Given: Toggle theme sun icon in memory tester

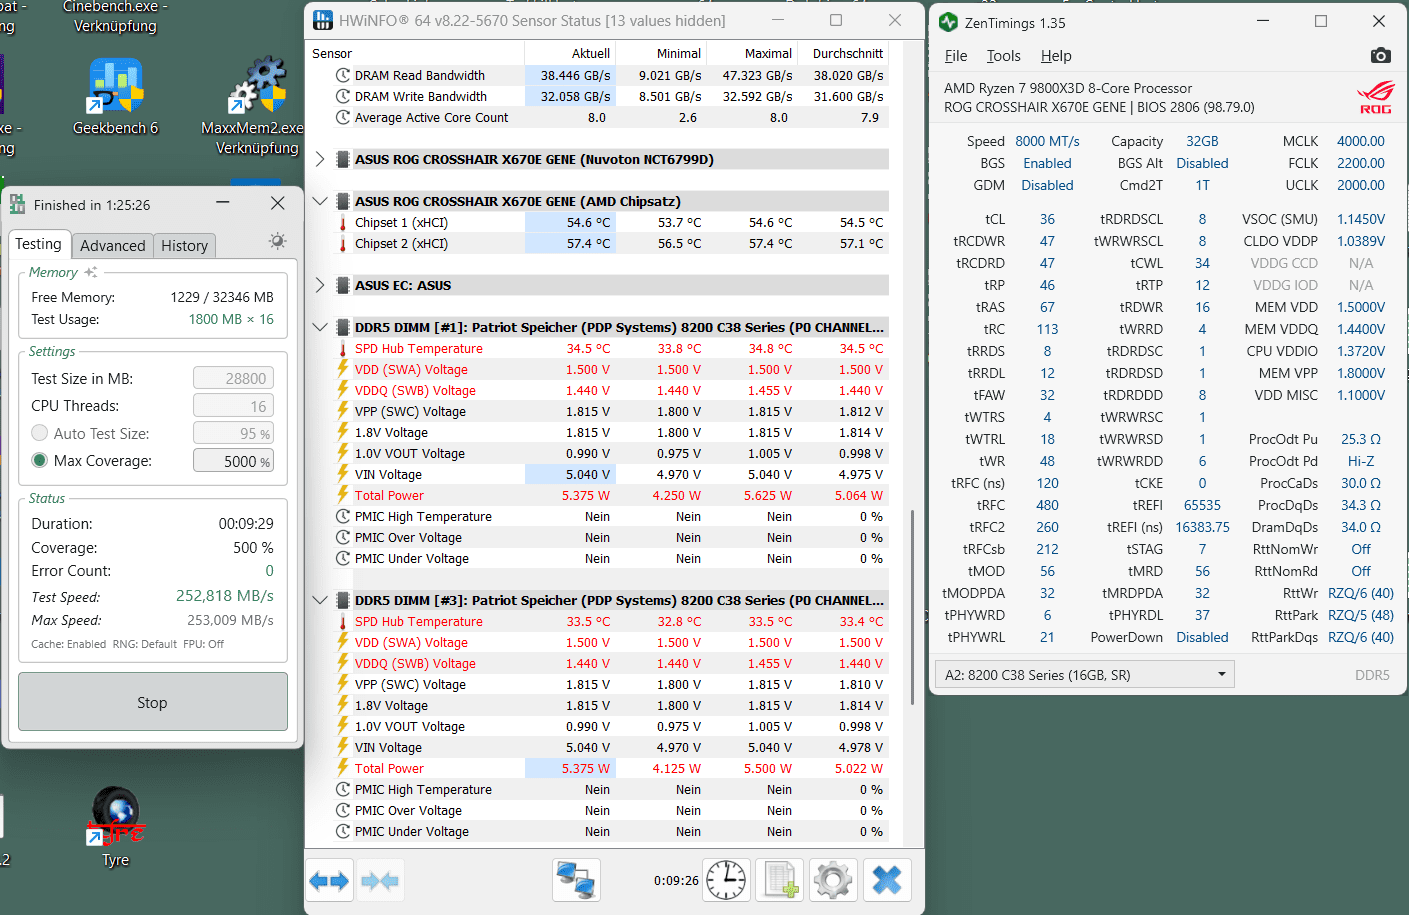Looking at the screenshot, I should (277, 241).
